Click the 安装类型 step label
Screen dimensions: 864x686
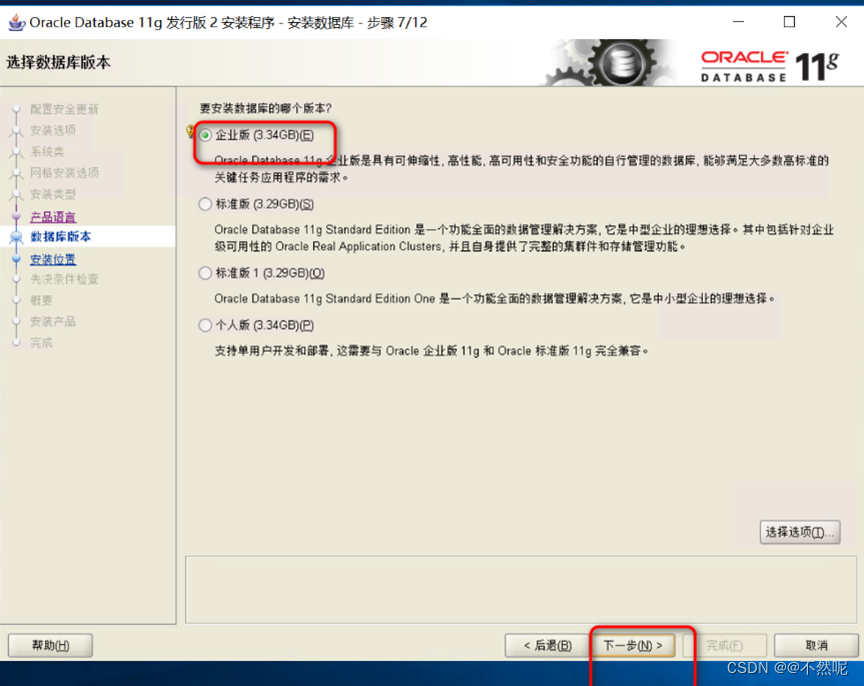click(x=53, y=194)
